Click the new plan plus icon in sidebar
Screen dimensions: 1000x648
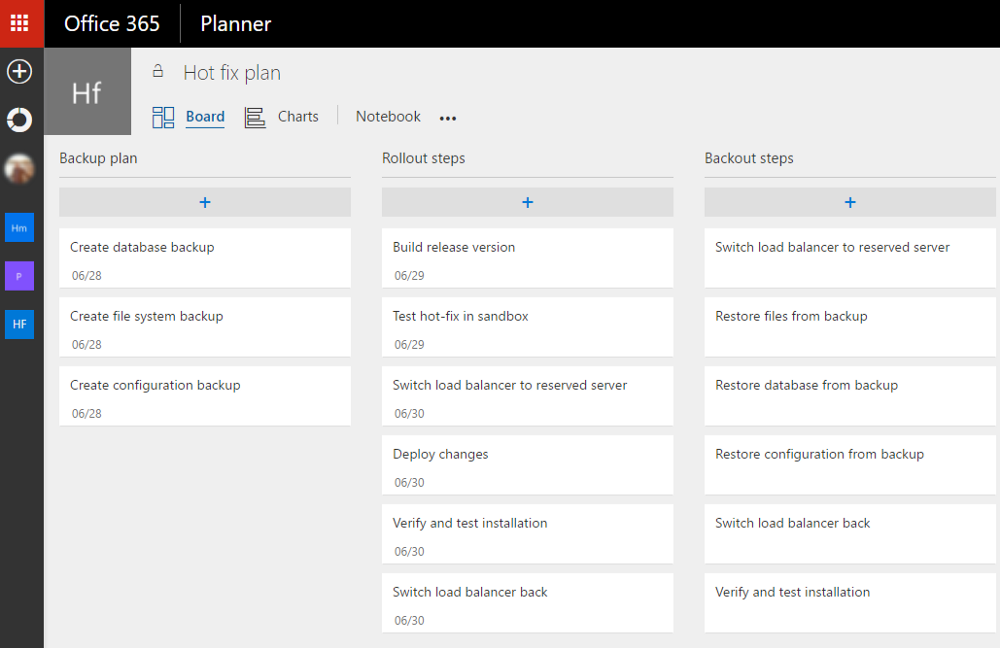(20, 72)
